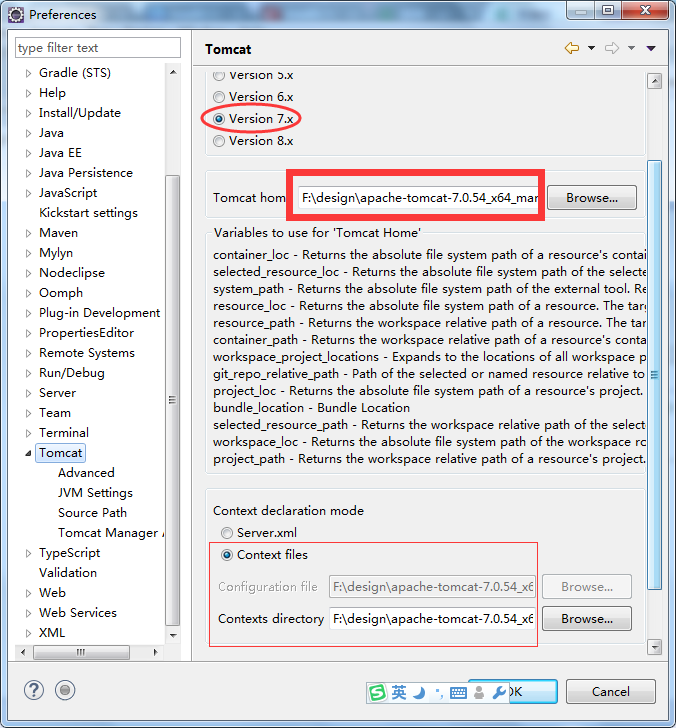Viewport: 676px width, 728px height.
Task: Open Source Path preferences page
Action: point(92,513)
